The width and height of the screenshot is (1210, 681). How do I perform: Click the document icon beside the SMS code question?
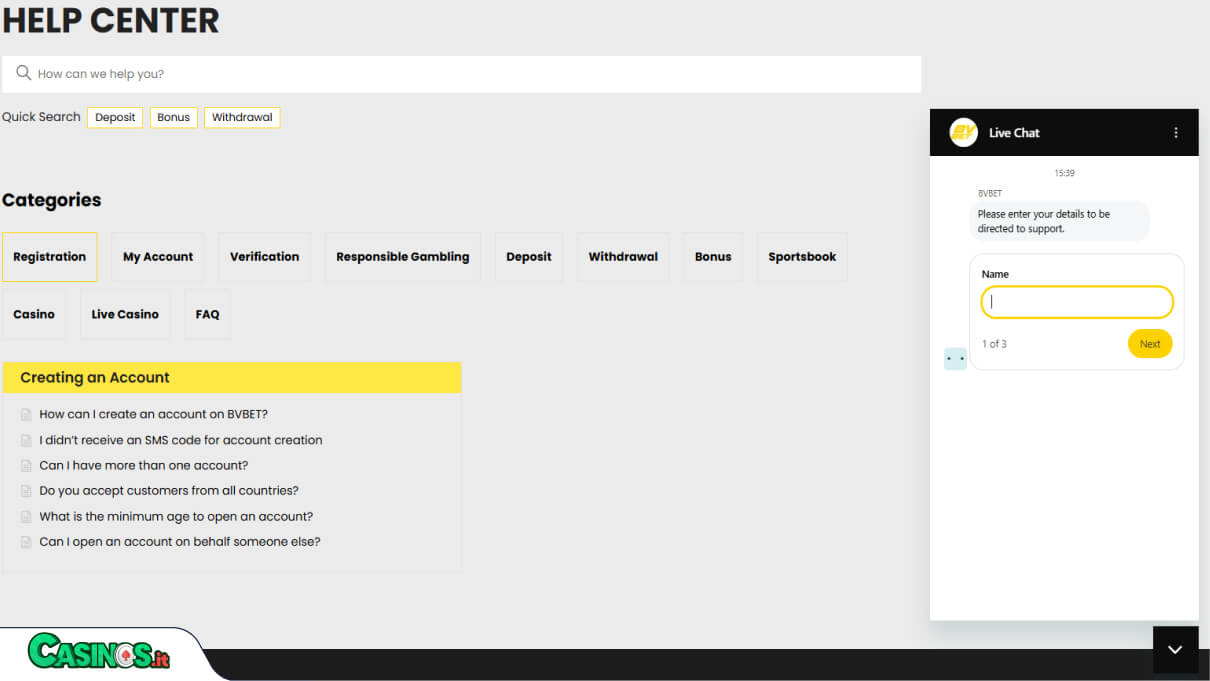[27, 440]
